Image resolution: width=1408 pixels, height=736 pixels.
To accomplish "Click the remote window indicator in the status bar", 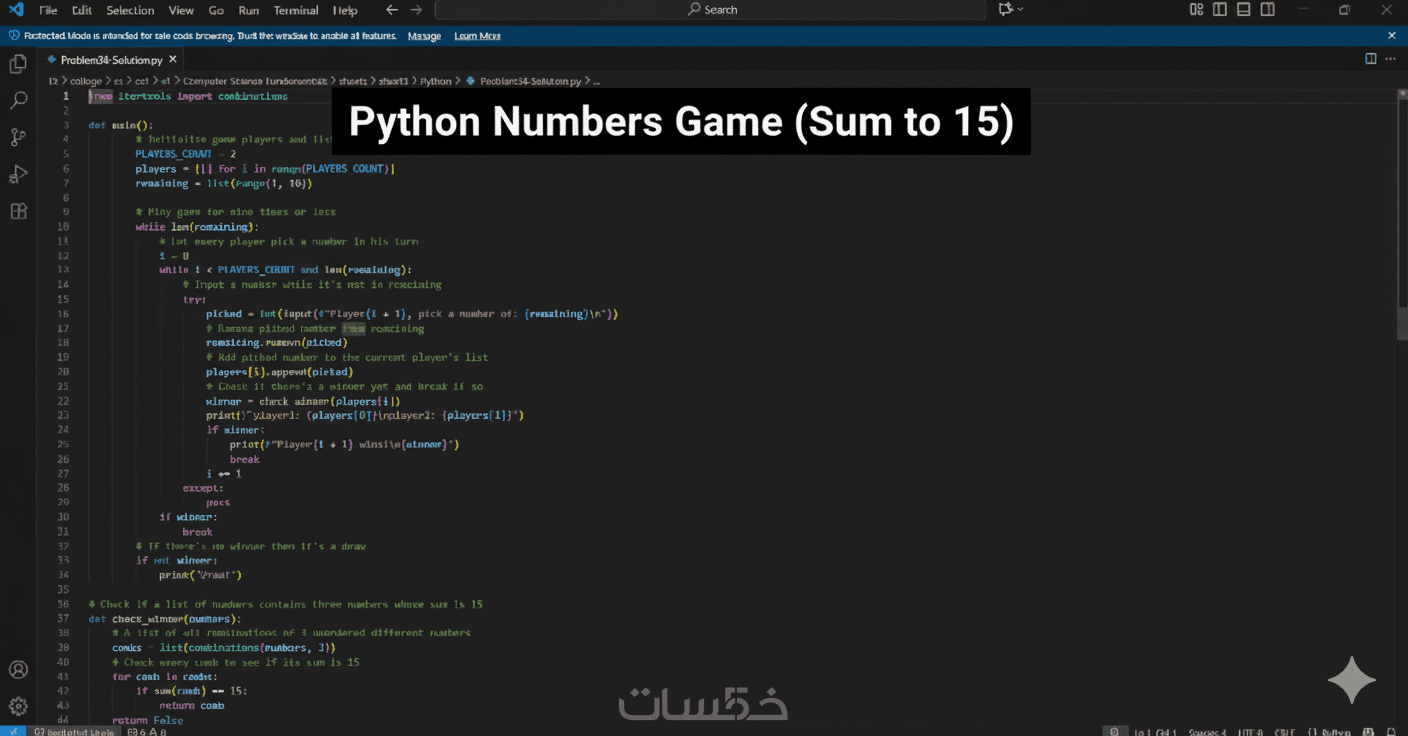I will click(12, 731).
